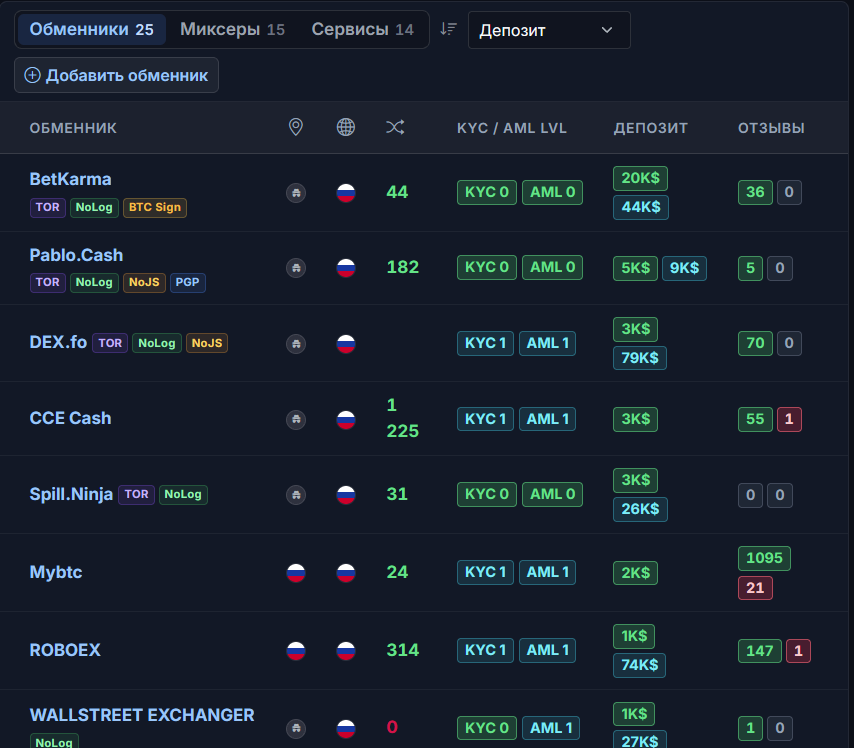This screenshot has height=748, width=854.
Task: Open Mybtc 21 negative reviews
Action: click(x=755, y=588)
